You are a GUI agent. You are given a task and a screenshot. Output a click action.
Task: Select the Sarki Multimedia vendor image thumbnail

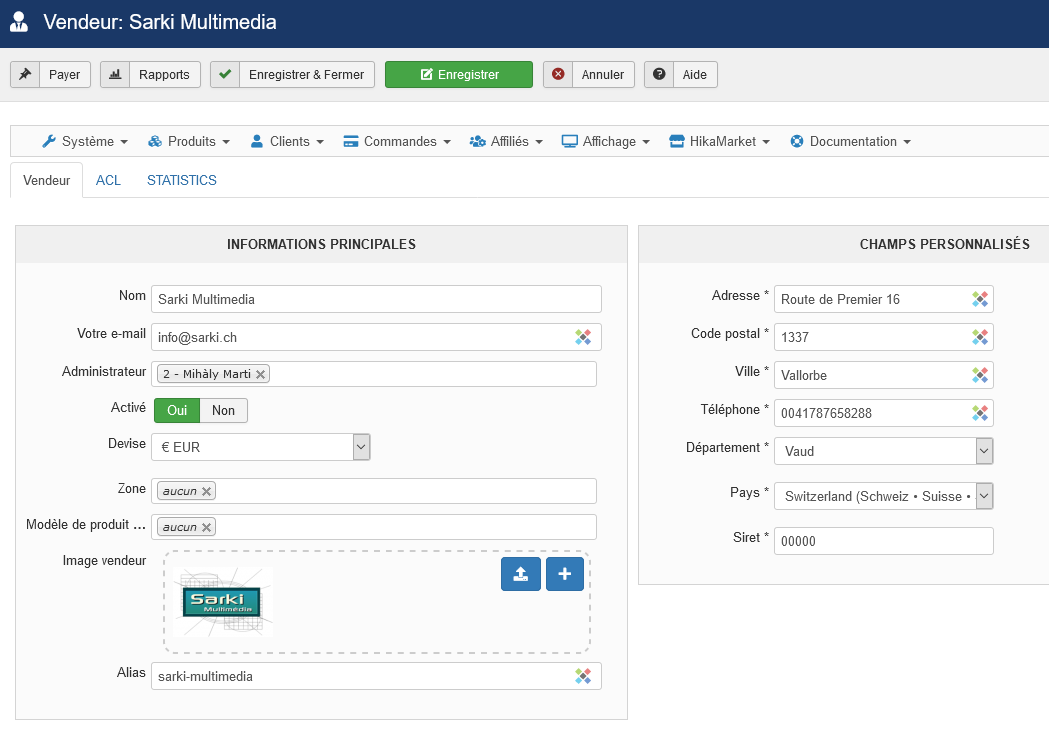click(222, 602)
